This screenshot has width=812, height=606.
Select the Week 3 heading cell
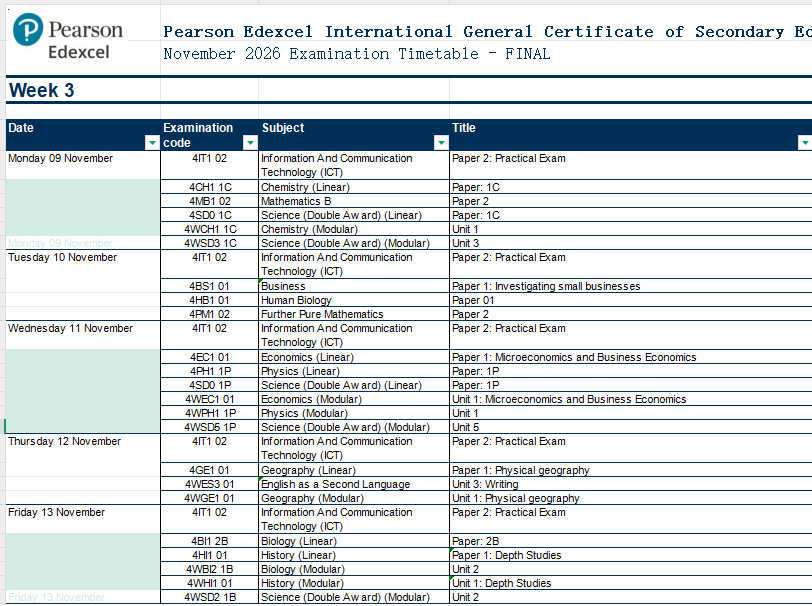[83, 90]
